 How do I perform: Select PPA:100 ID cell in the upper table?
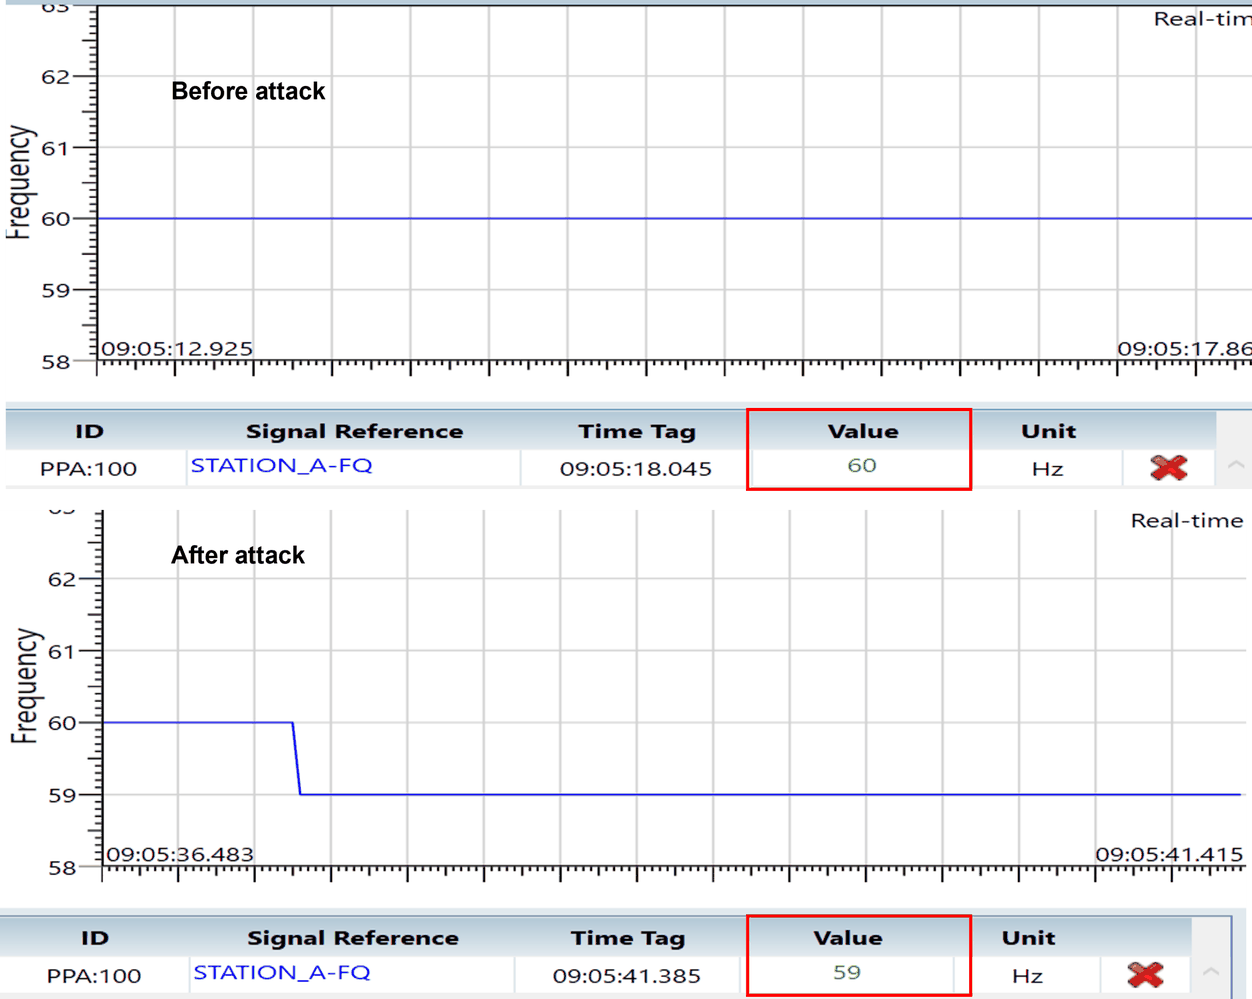point(88,469)
